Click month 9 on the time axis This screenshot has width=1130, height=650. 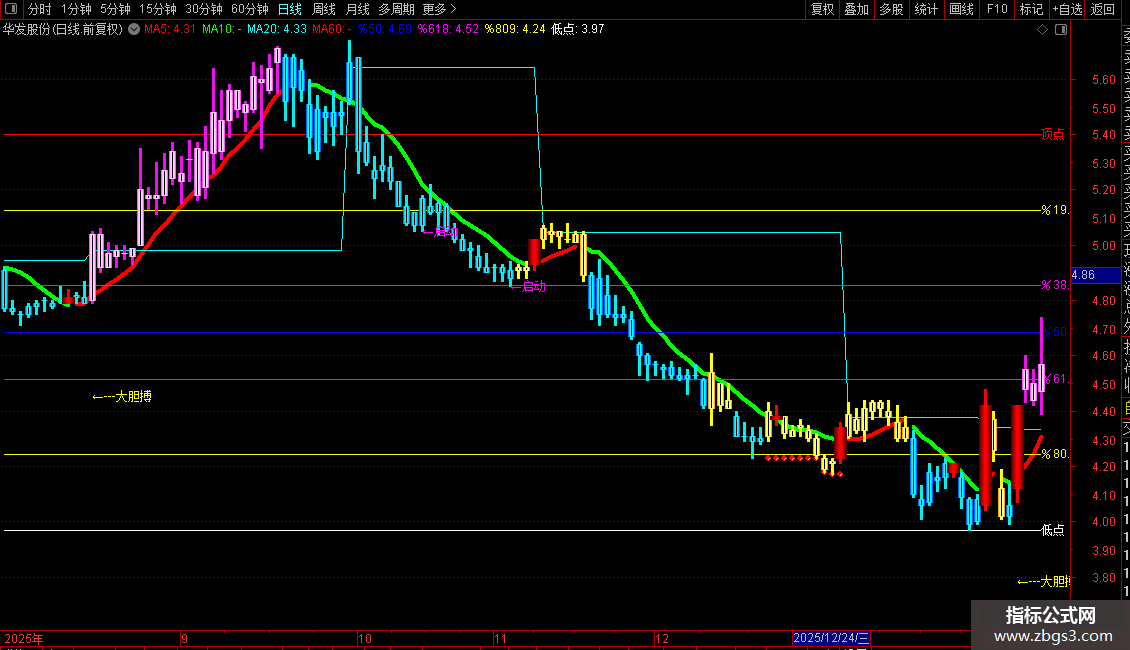(x=184, y=638)
